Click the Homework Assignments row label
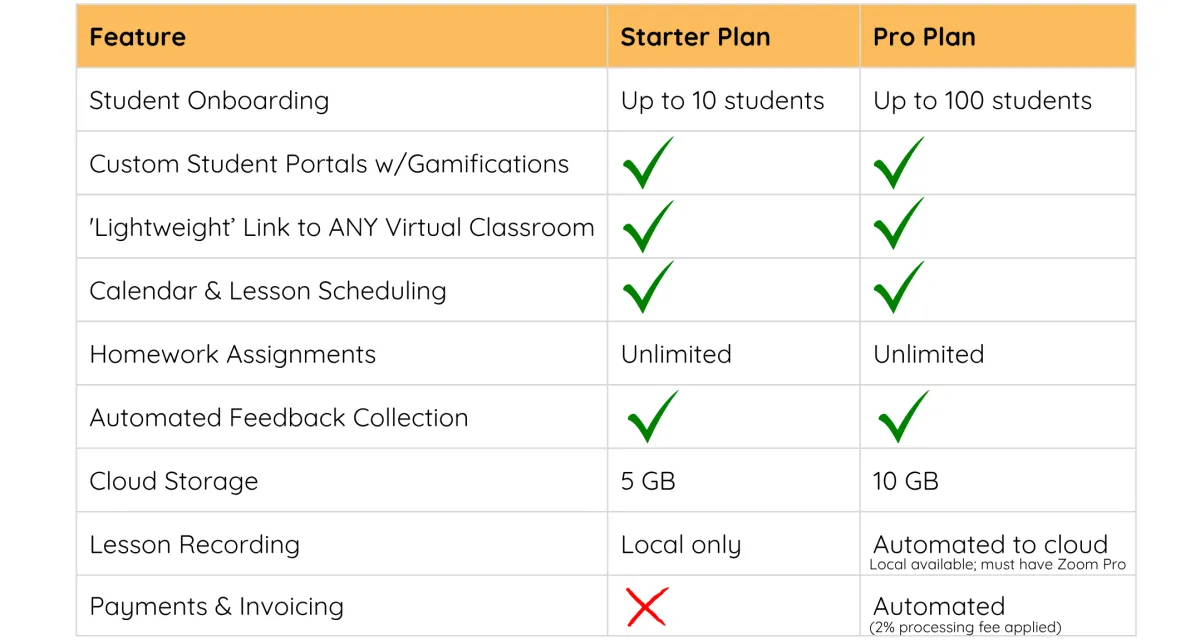The image size is (1200, 640). [232, 355]
